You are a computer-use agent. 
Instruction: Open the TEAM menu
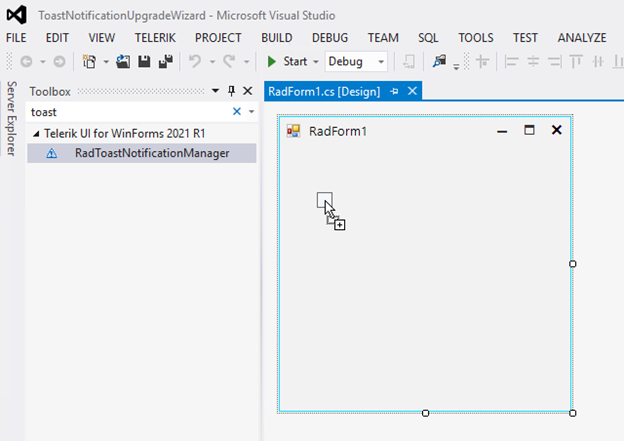coord(383,38)
